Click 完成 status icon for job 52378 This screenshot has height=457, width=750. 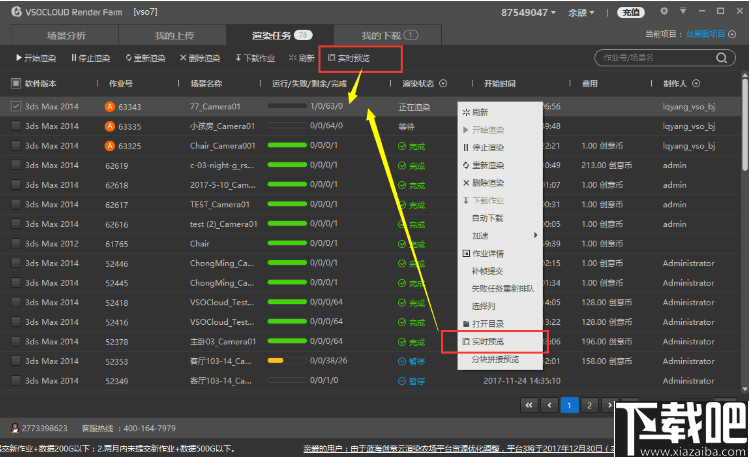point(402,342)
